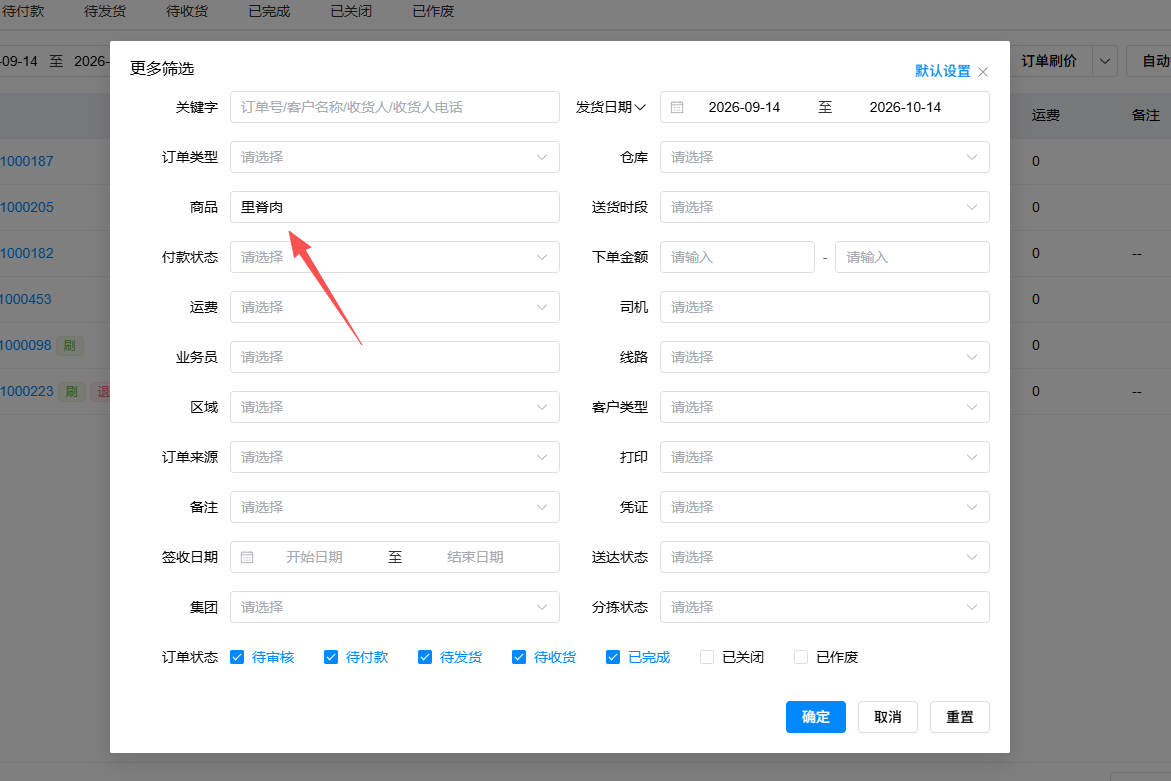Expand the 送达状态 dropdown
The image size is (1171, 781).
(x=824, y=558)
